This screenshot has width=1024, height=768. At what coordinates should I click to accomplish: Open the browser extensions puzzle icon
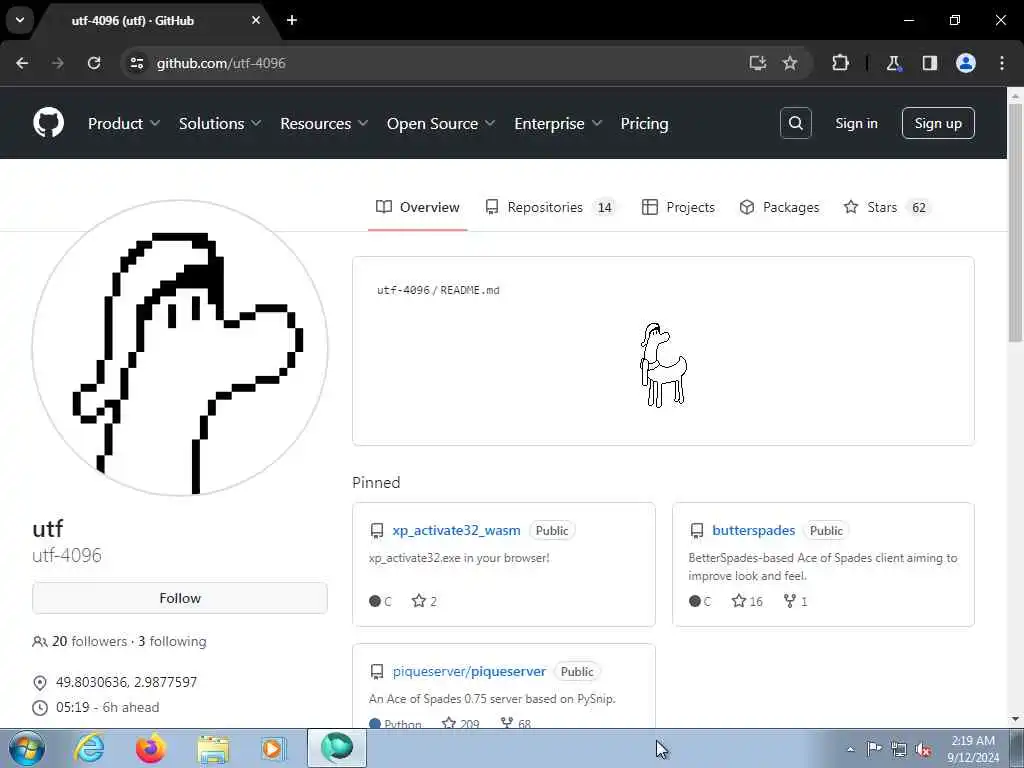(x=840, y=63)
